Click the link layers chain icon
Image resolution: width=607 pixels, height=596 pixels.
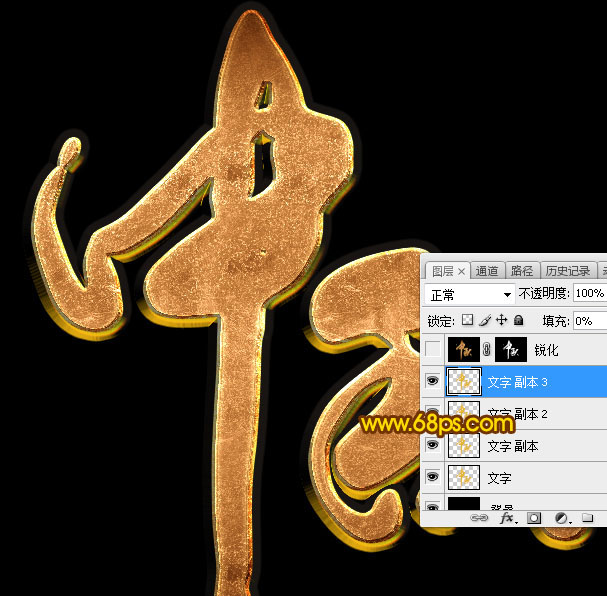(x=479, y=518)
